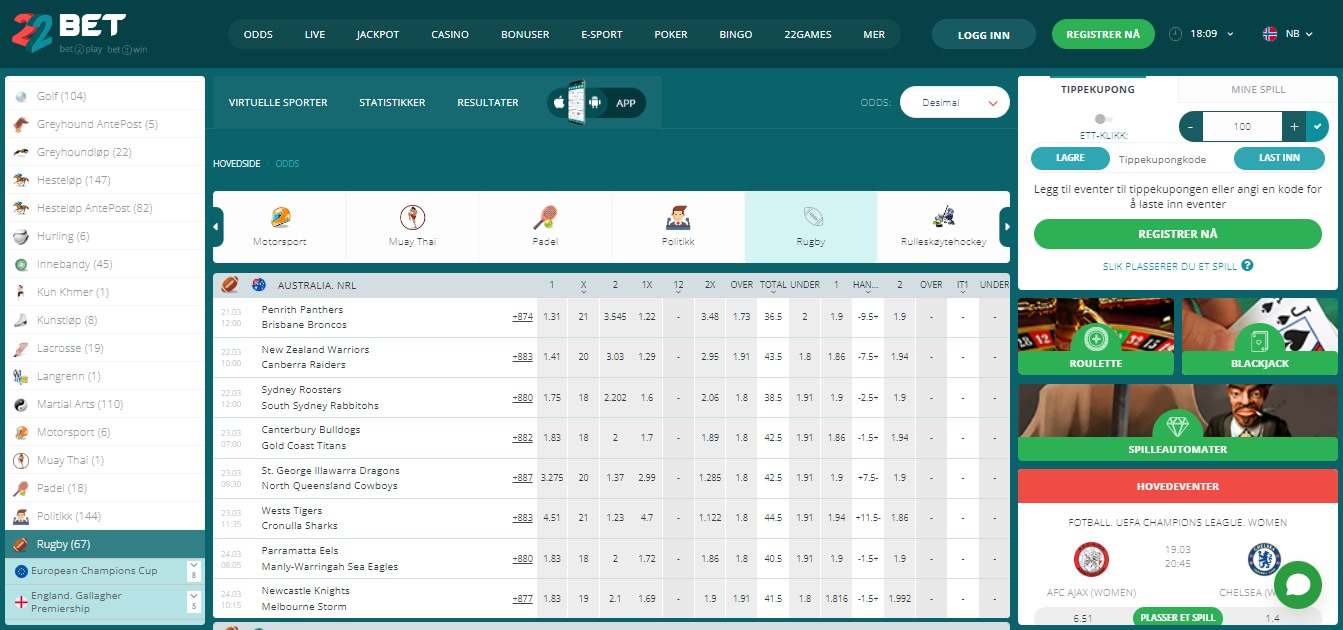Click the stake amount field showing 100
This screenshot has width=1343, height=630.
pyautogui.click(x=1242, y=127)
